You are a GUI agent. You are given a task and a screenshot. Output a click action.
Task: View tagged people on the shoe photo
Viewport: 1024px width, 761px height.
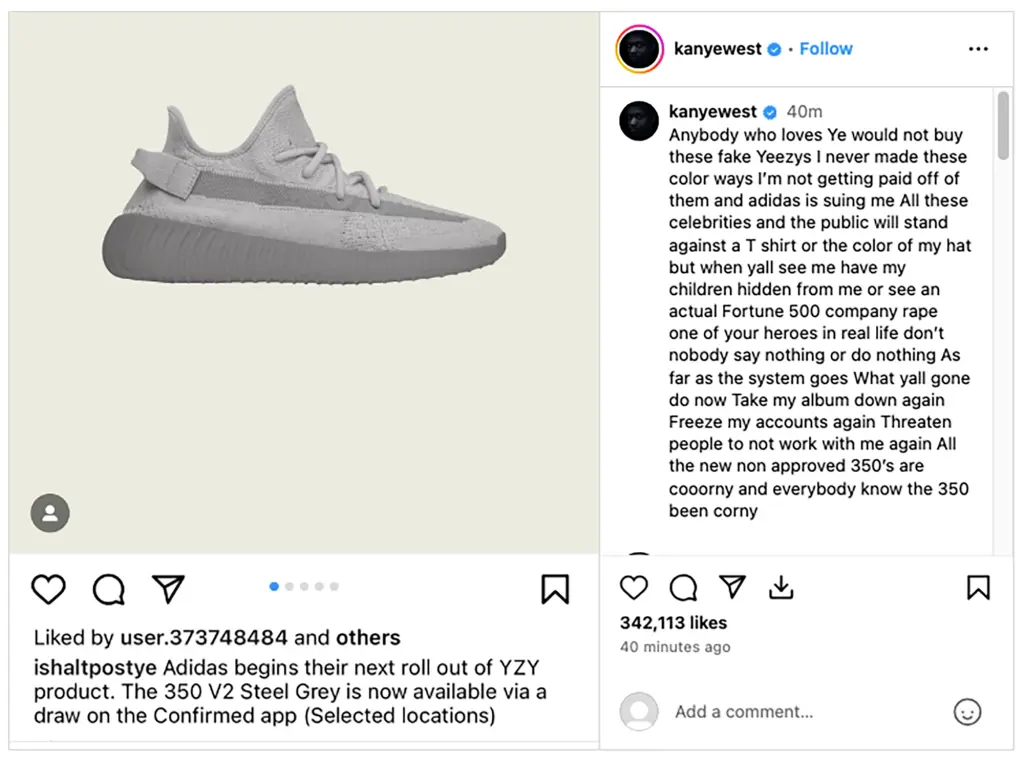pyautogui.click(x=50, y=513)
